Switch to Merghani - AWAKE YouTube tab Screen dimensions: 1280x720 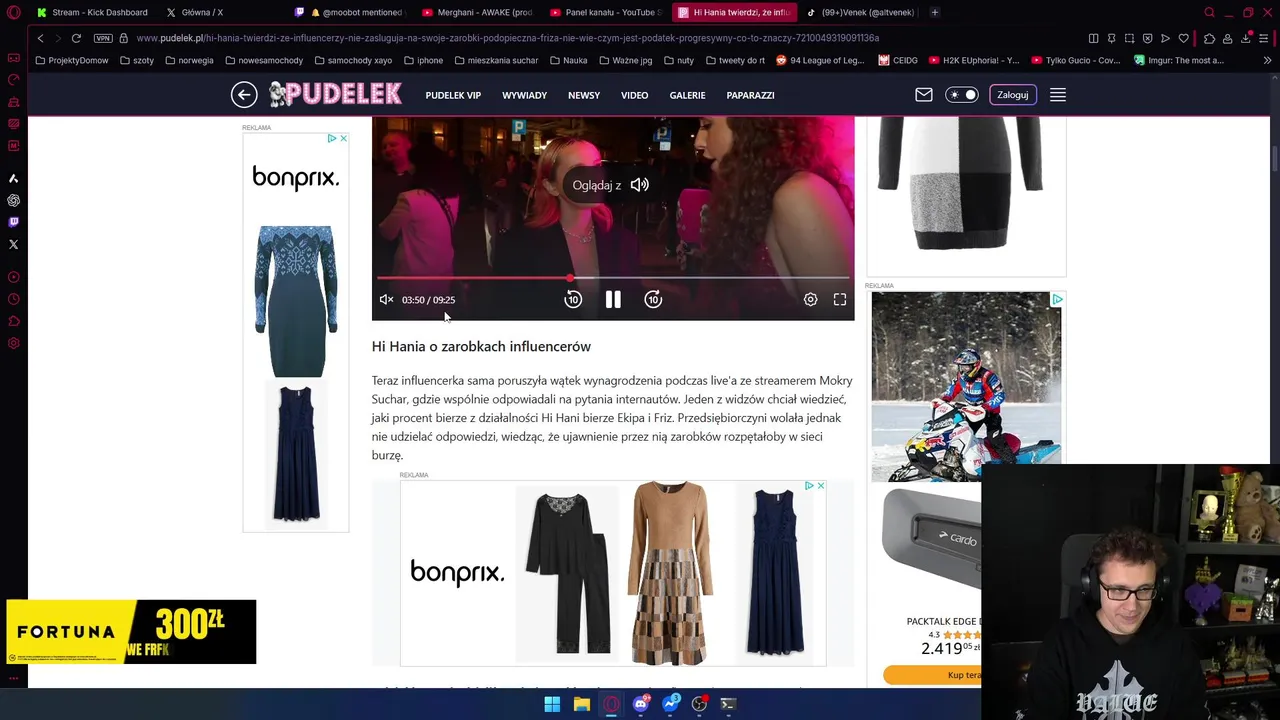click(478, 12)
